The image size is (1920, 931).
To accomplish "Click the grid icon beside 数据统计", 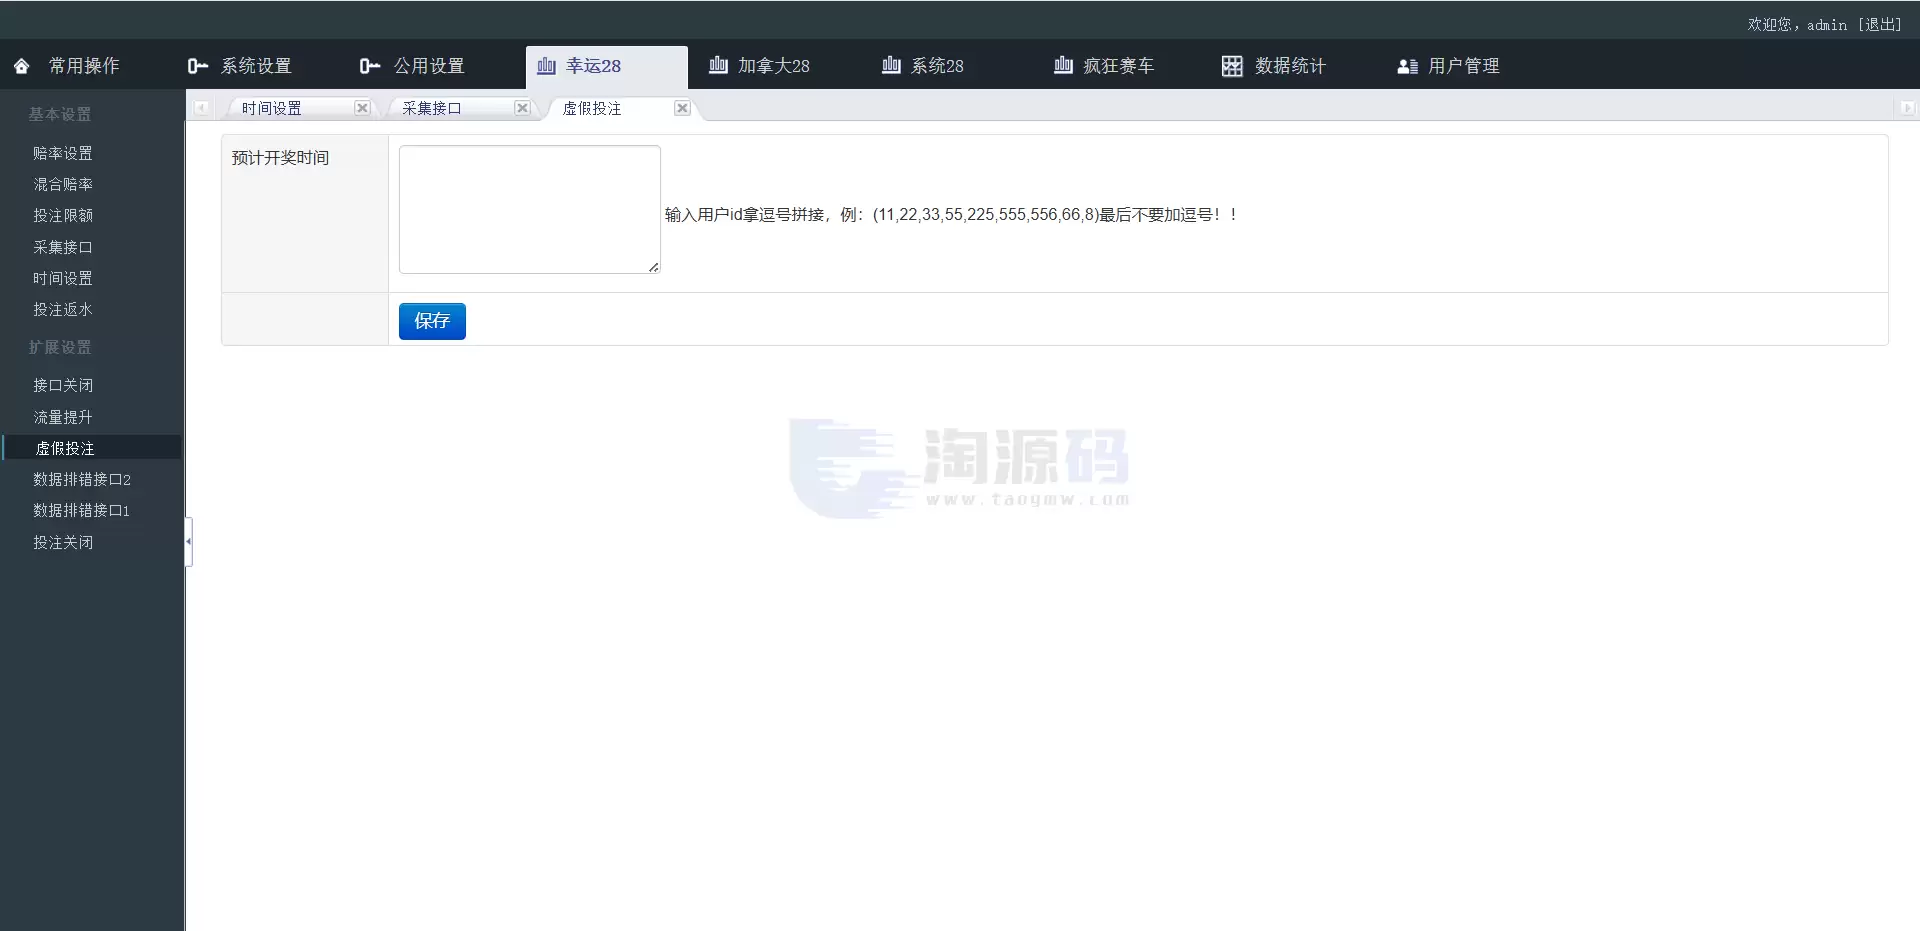I will point(1232,66).
